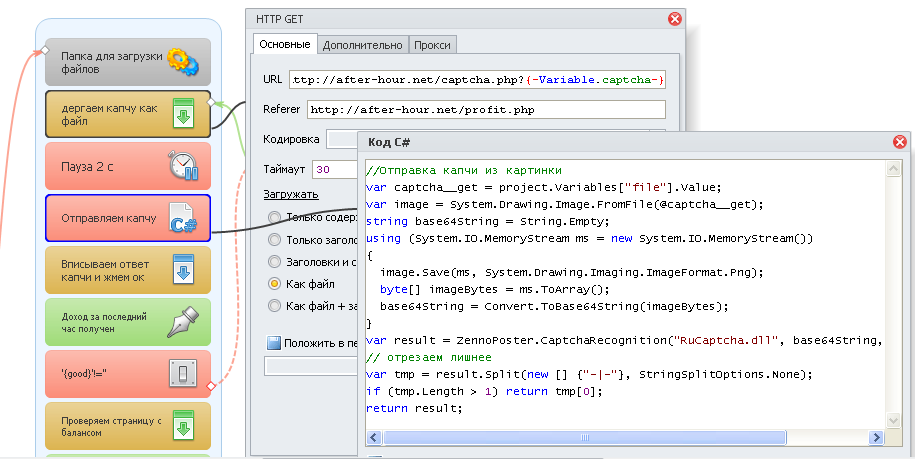Open the Основные tab
The width and height of the screenshot is (915, 459).
coord(285,44)
